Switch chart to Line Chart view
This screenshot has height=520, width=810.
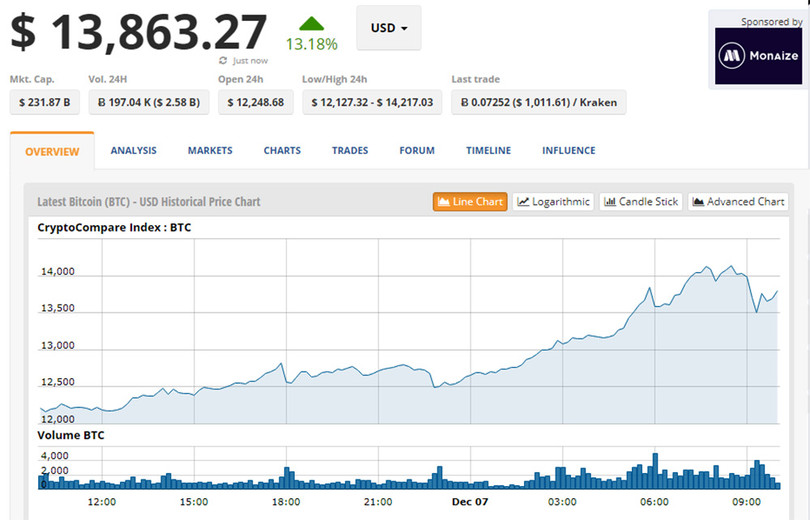pos(470,202)
